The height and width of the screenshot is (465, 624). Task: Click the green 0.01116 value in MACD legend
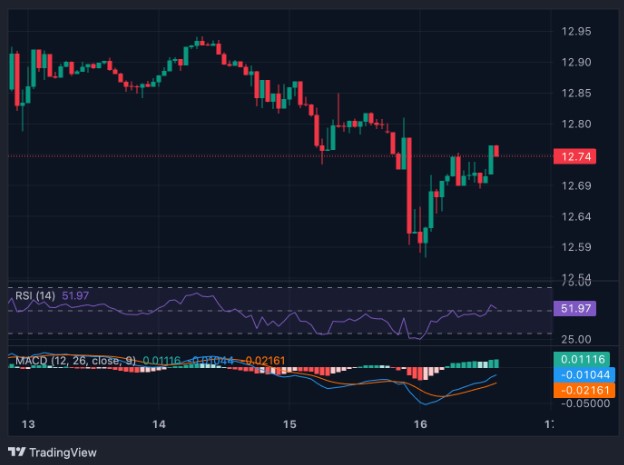(x=162, y=361)
